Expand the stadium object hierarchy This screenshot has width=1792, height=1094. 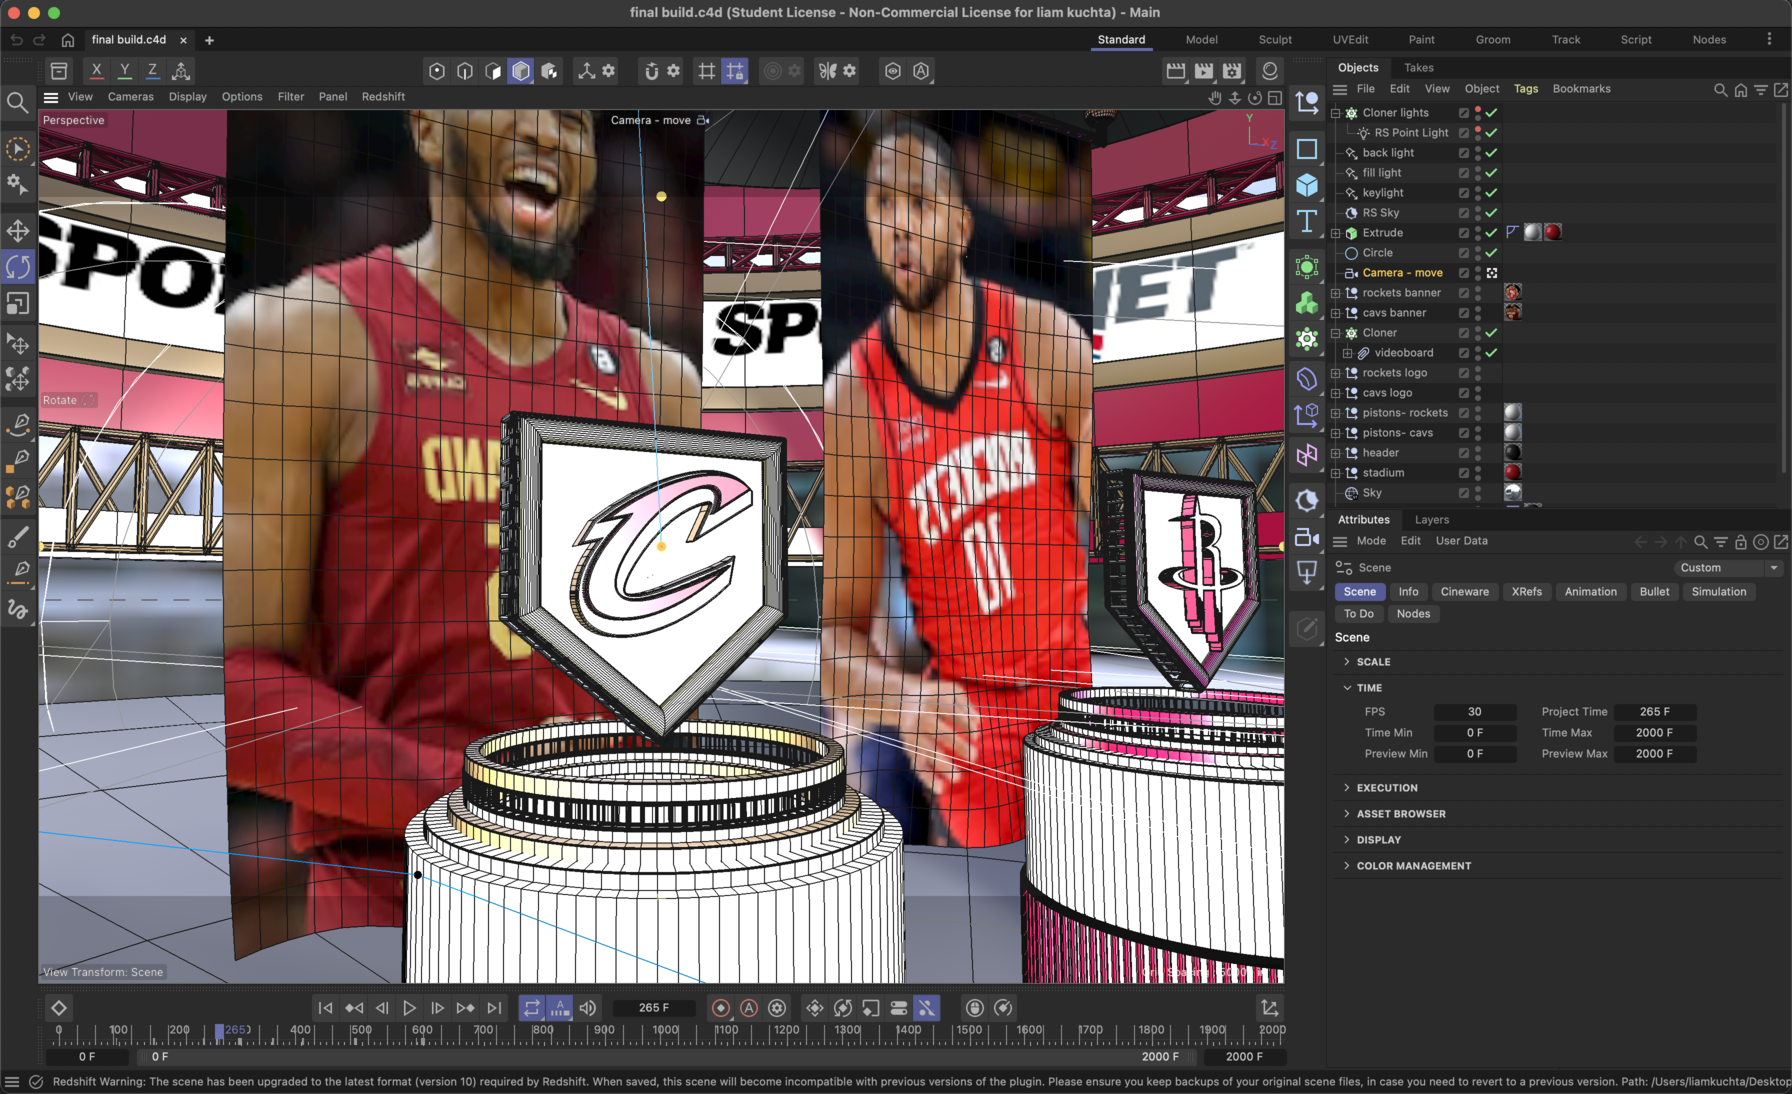(x=1335, y=473)
